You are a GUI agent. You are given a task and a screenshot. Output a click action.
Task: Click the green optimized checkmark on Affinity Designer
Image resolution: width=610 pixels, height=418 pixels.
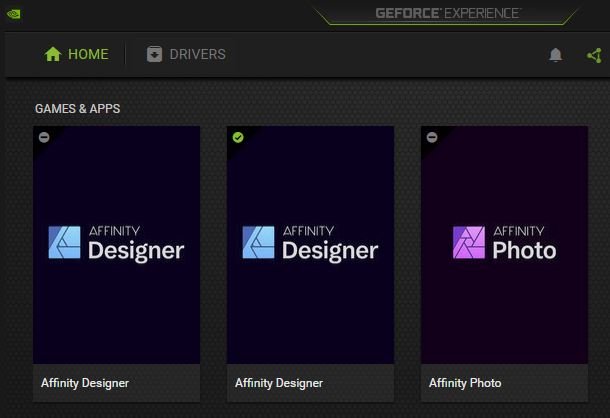click(x=238, y=137)
